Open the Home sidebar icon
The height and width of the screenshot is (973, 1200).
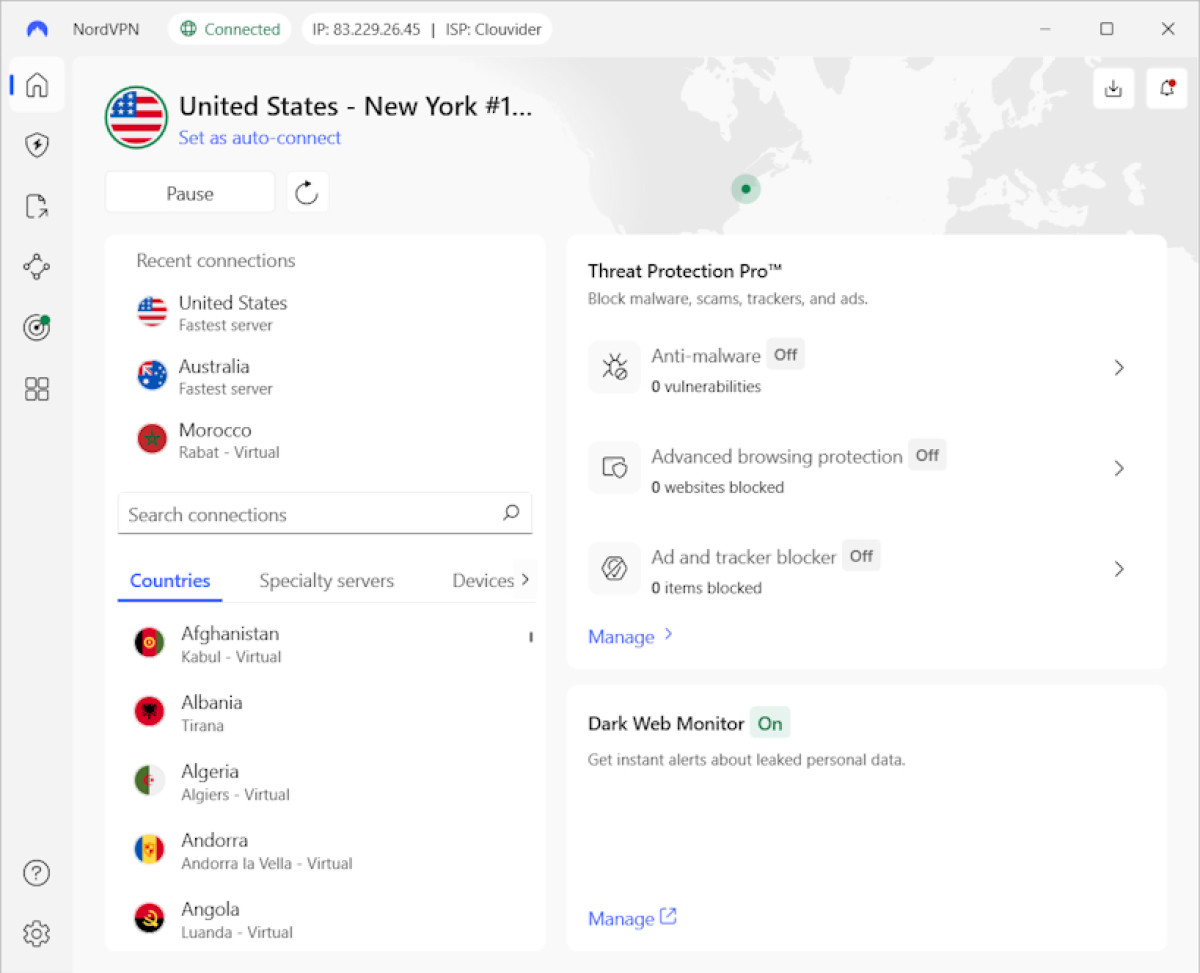point(37,85)
